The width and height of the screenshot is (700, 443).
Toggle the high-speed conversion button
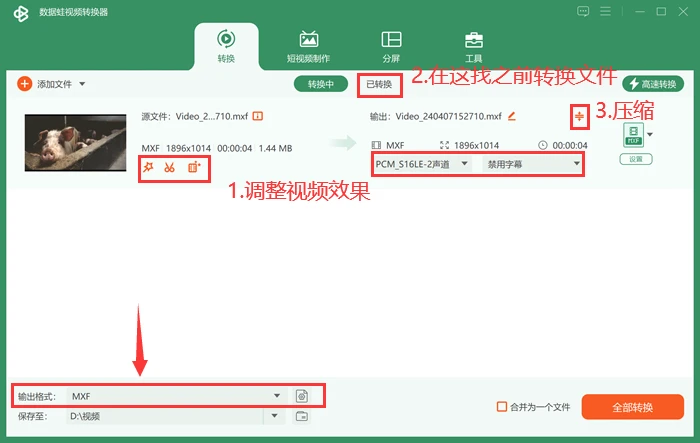point(653,84)
